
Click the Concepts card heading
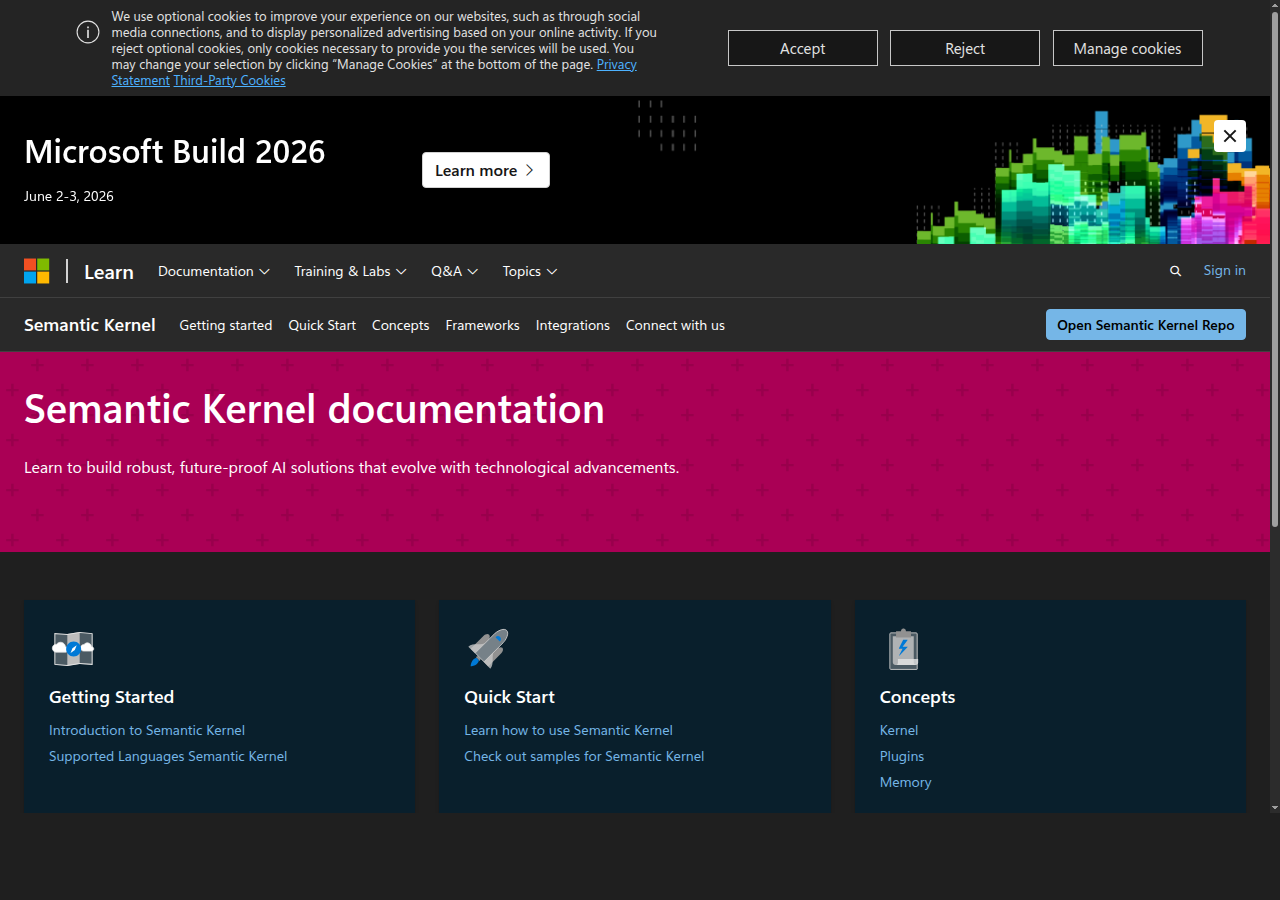point(917,697)
